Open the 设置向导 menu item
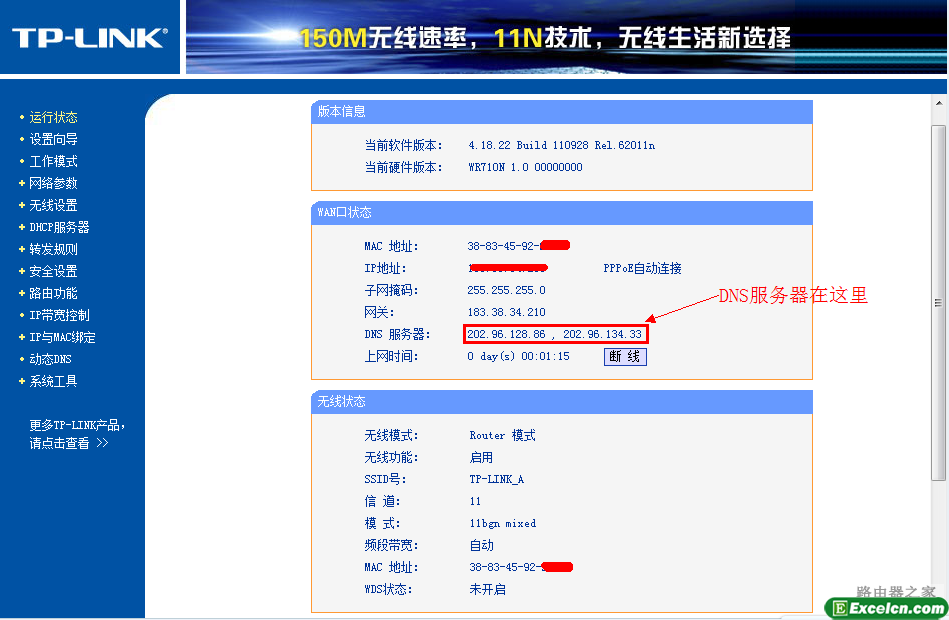The image size is (949, 620). 53,139
